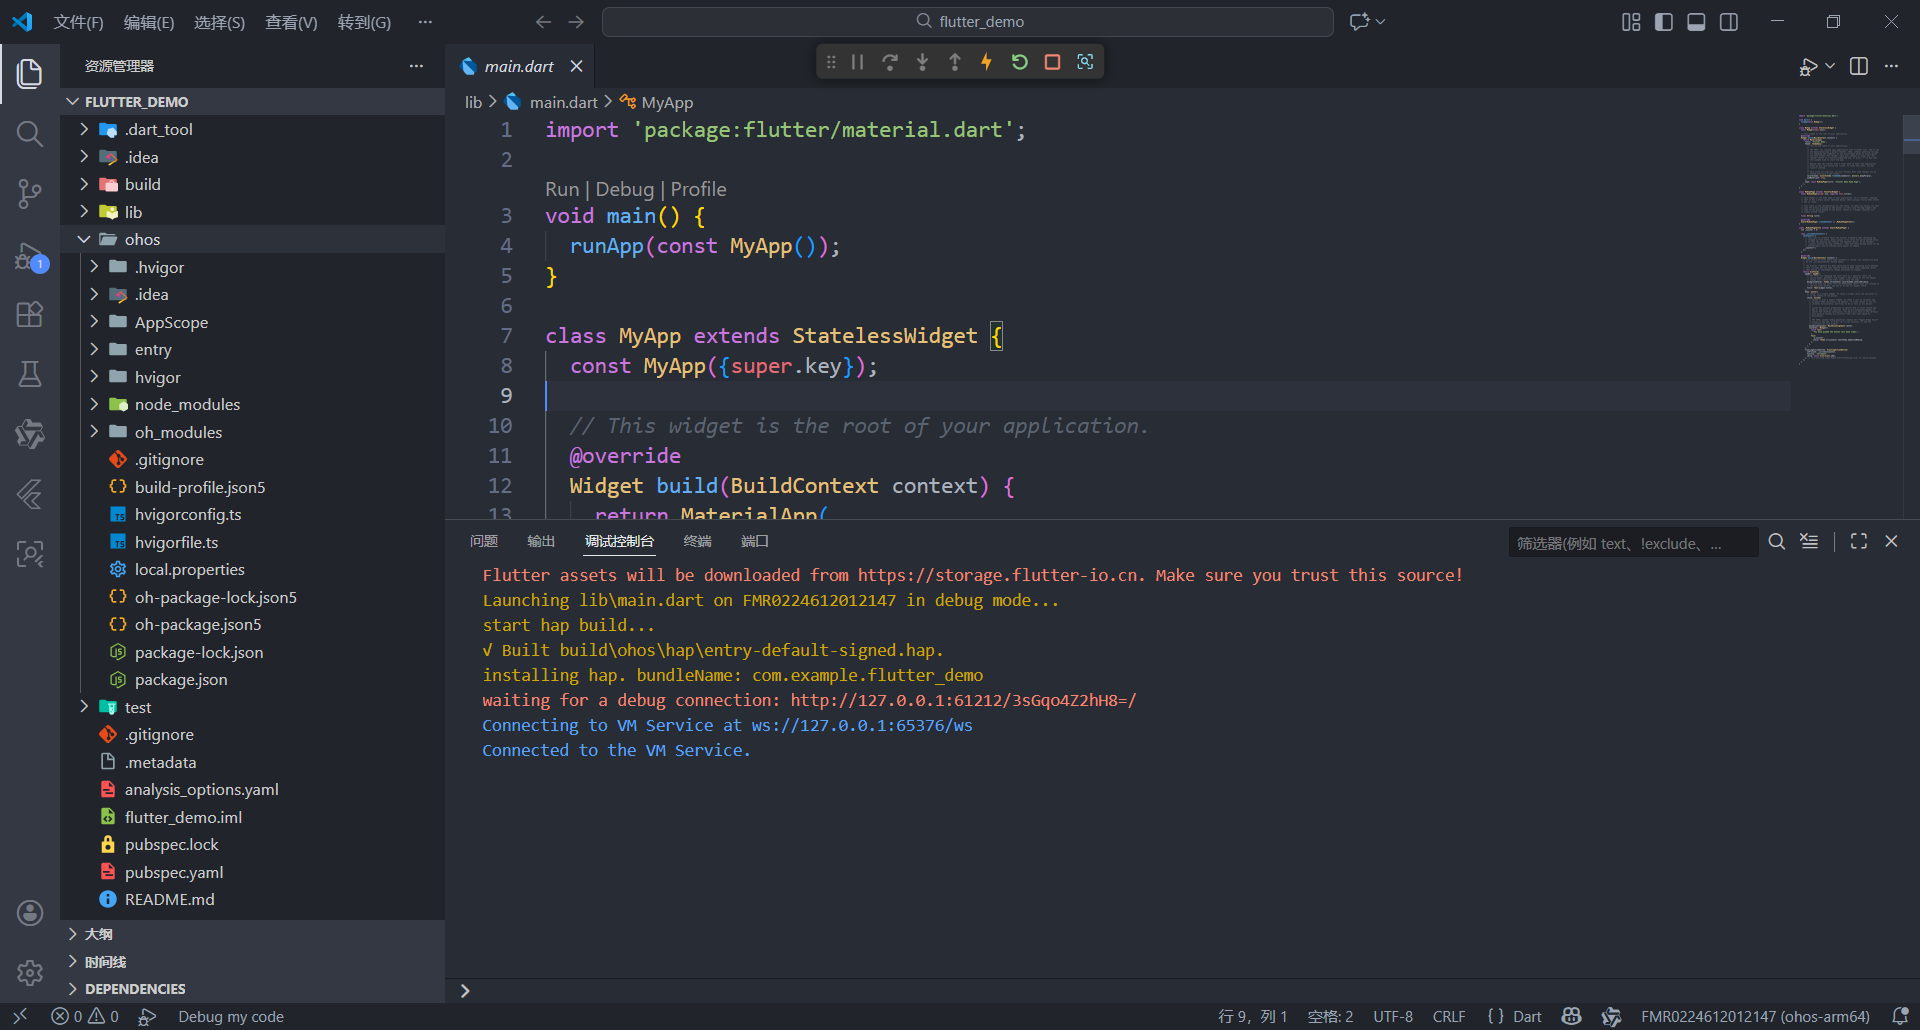The height and width of the screenshot is (1030, 1920).
Task: Click the errors and warnings counter
Action: pyautogui.click(x=85, y=1016)
